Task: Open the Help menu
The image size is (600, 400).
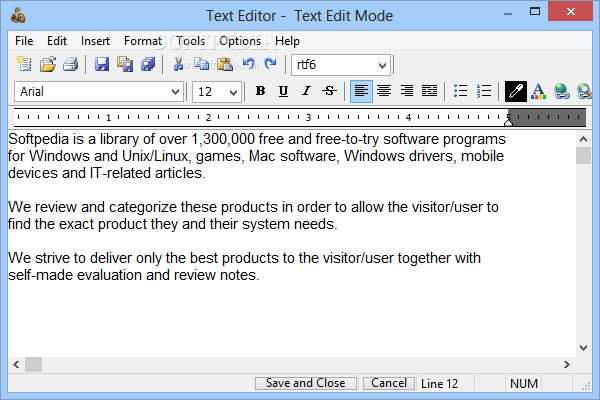Action: [287, 41]
